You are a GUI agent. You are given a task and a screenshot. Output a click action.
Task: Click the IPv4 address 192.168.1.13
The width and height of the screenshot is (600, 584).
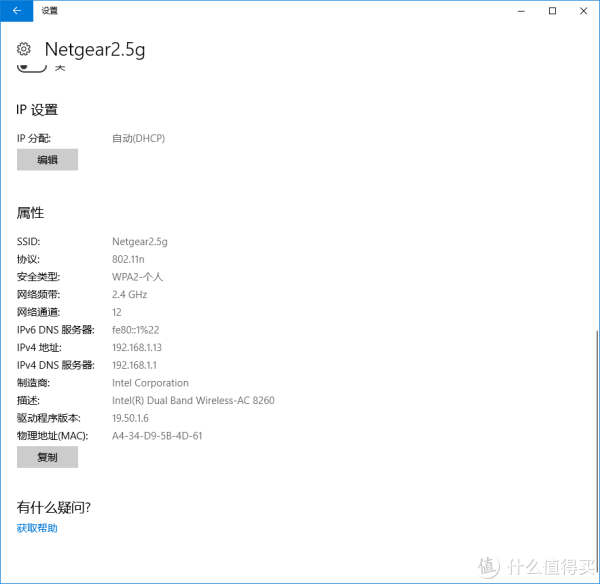(137, 347)
